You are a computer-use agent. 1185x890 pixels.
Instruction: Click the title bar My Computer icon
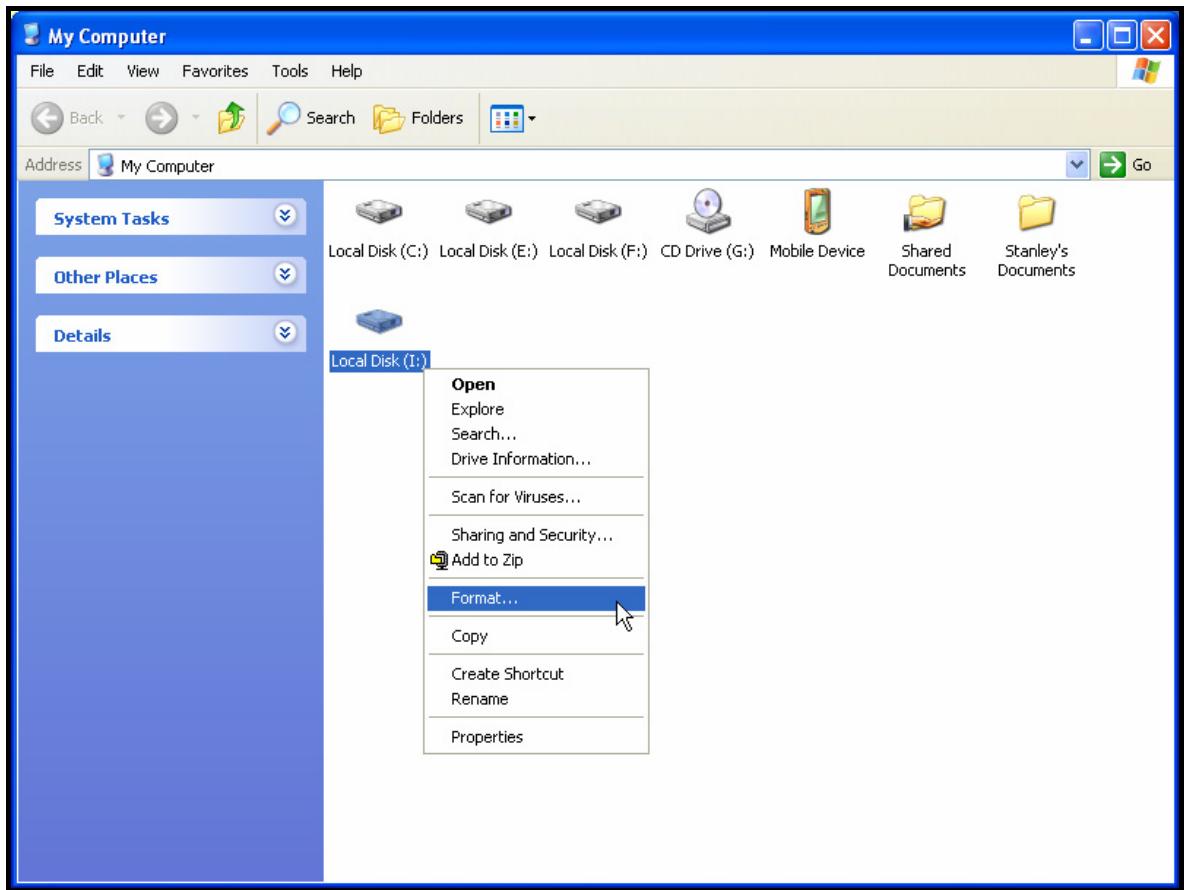31,35
